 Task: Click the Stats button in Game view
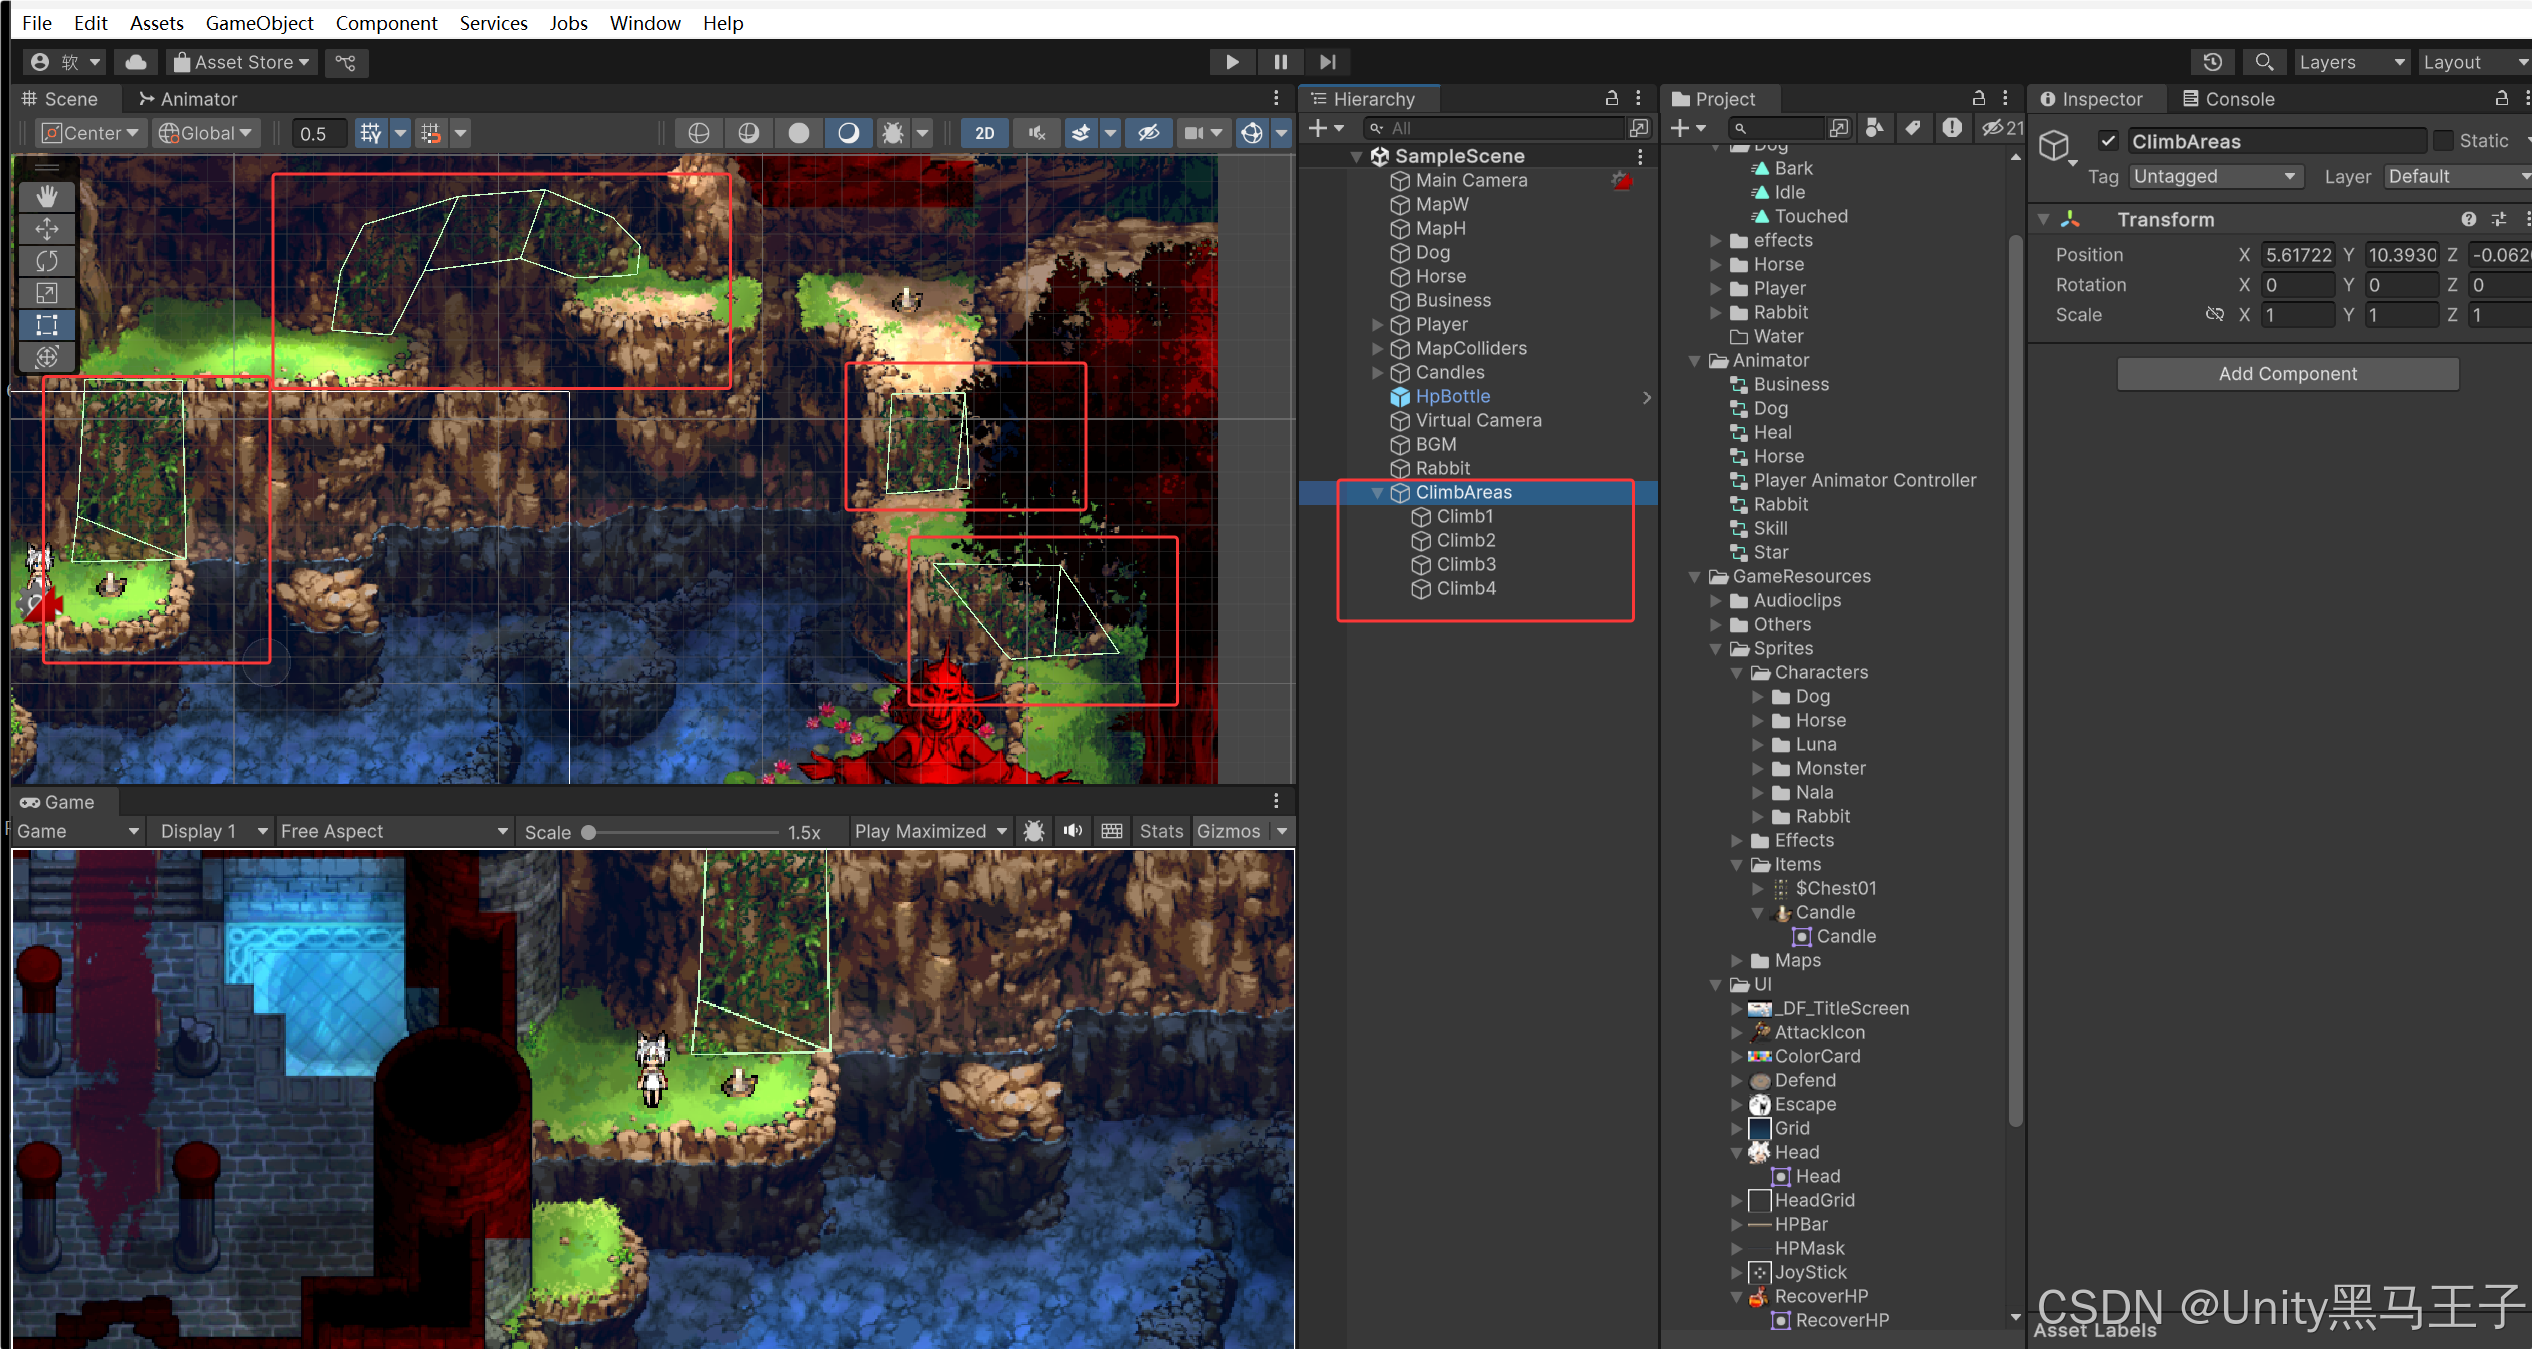[x=1160, y=831]
